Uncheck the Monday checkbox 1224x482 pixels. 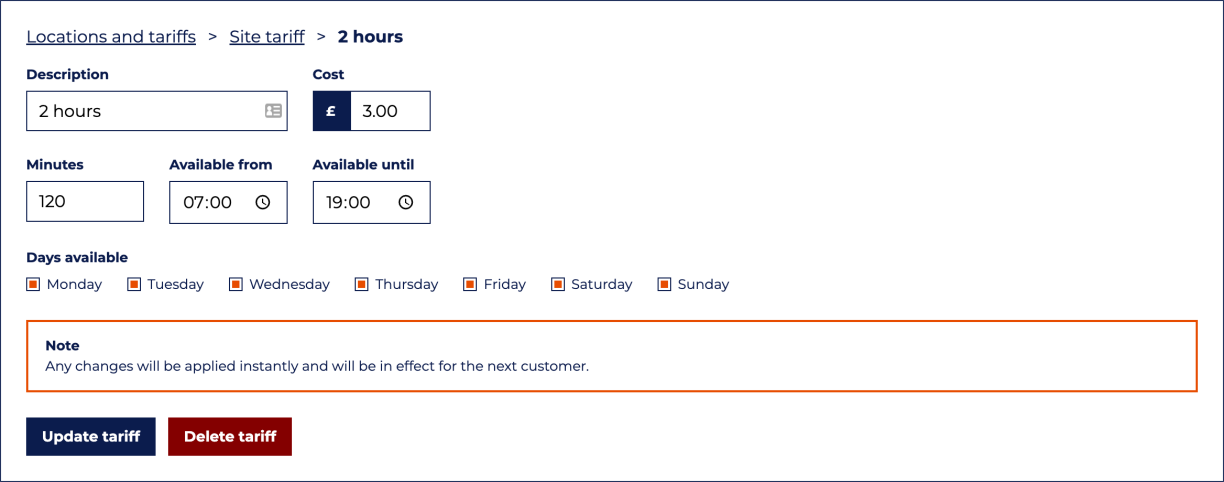(33, 284)
